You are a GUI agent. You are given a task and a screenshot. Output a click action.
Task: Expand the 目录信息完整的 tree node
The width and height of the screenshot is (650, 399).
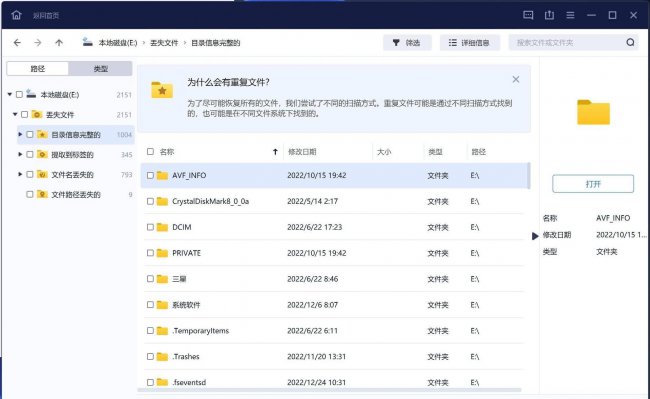(20, 134)
